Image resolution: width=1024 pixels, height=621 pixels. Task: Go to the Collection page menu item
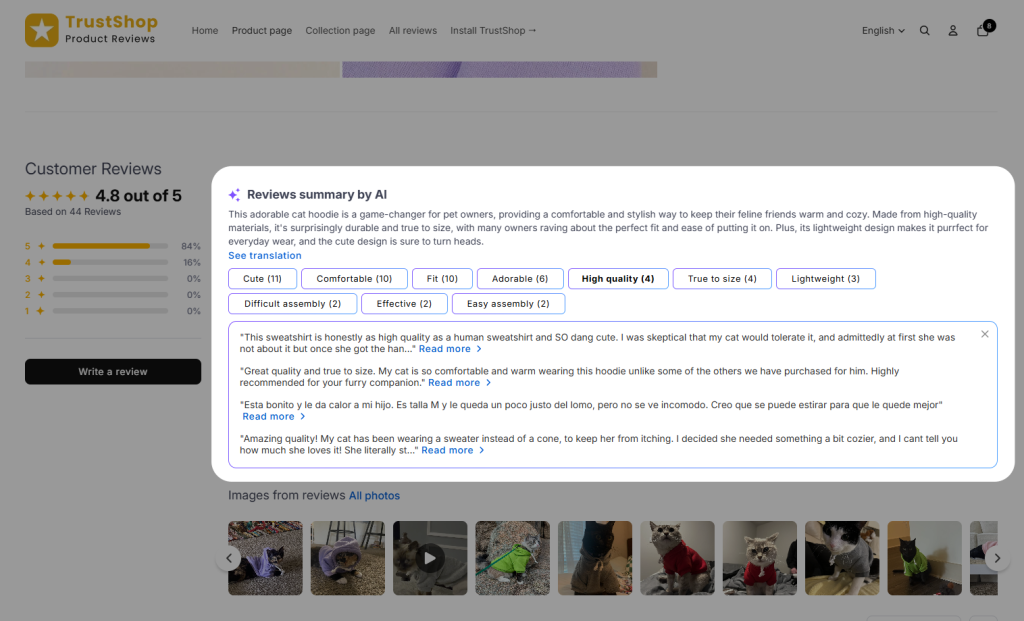point(340,31)
